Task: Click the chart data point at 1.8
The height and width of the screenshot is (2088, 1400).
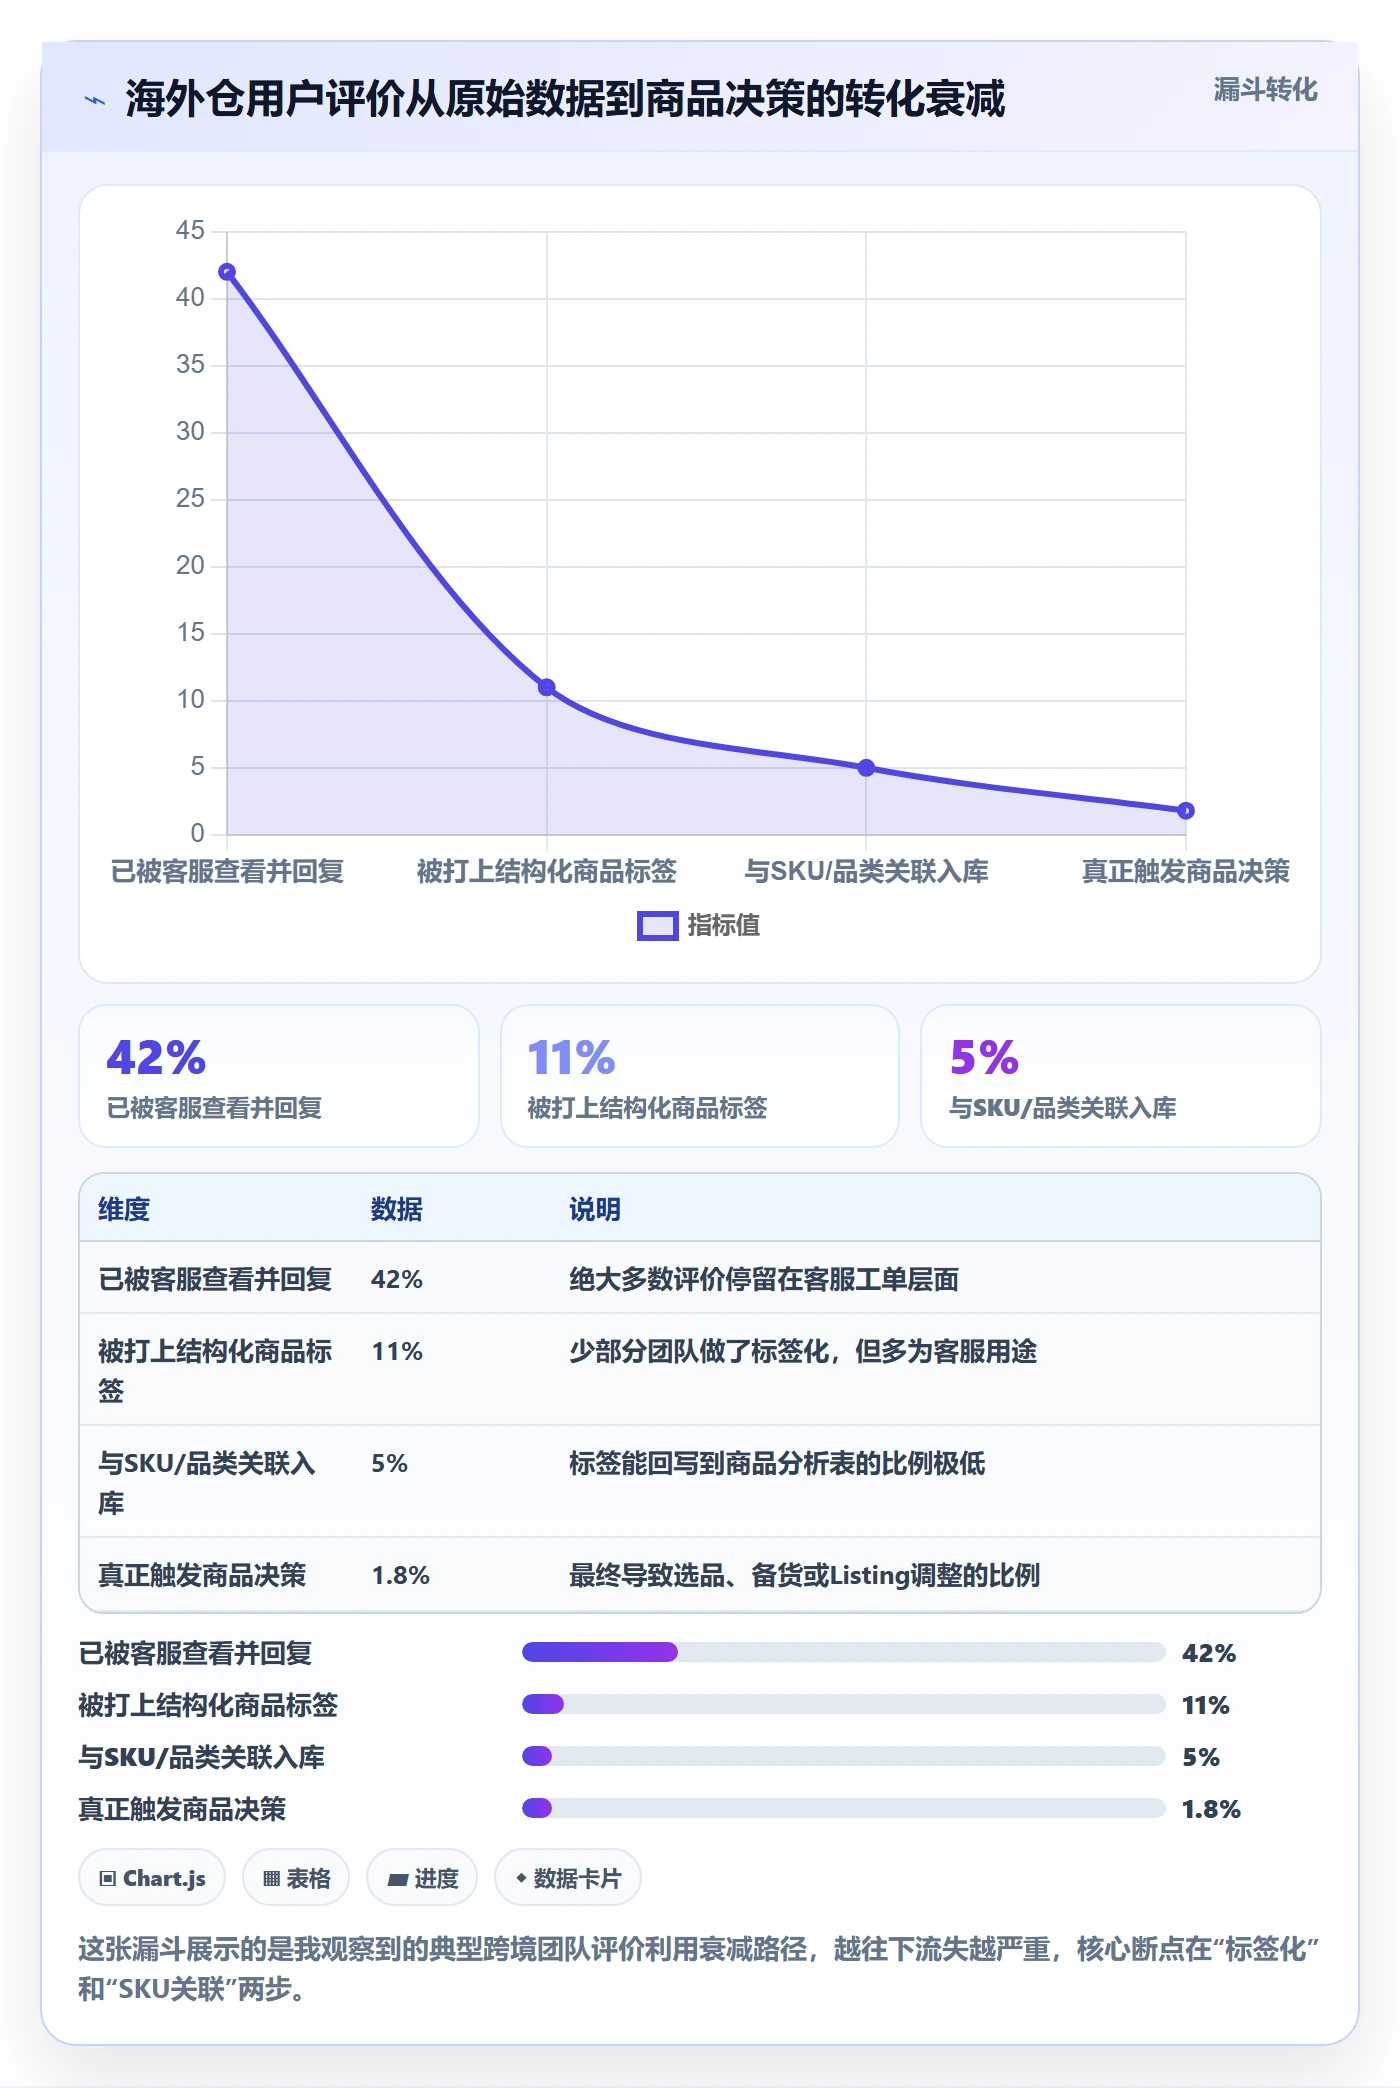Action: [x=1186, y=811]
